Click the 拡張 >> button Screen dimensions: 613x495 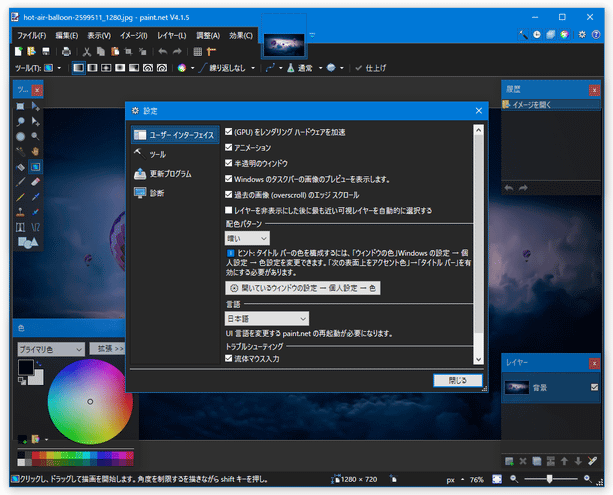(x=107, y=348)
